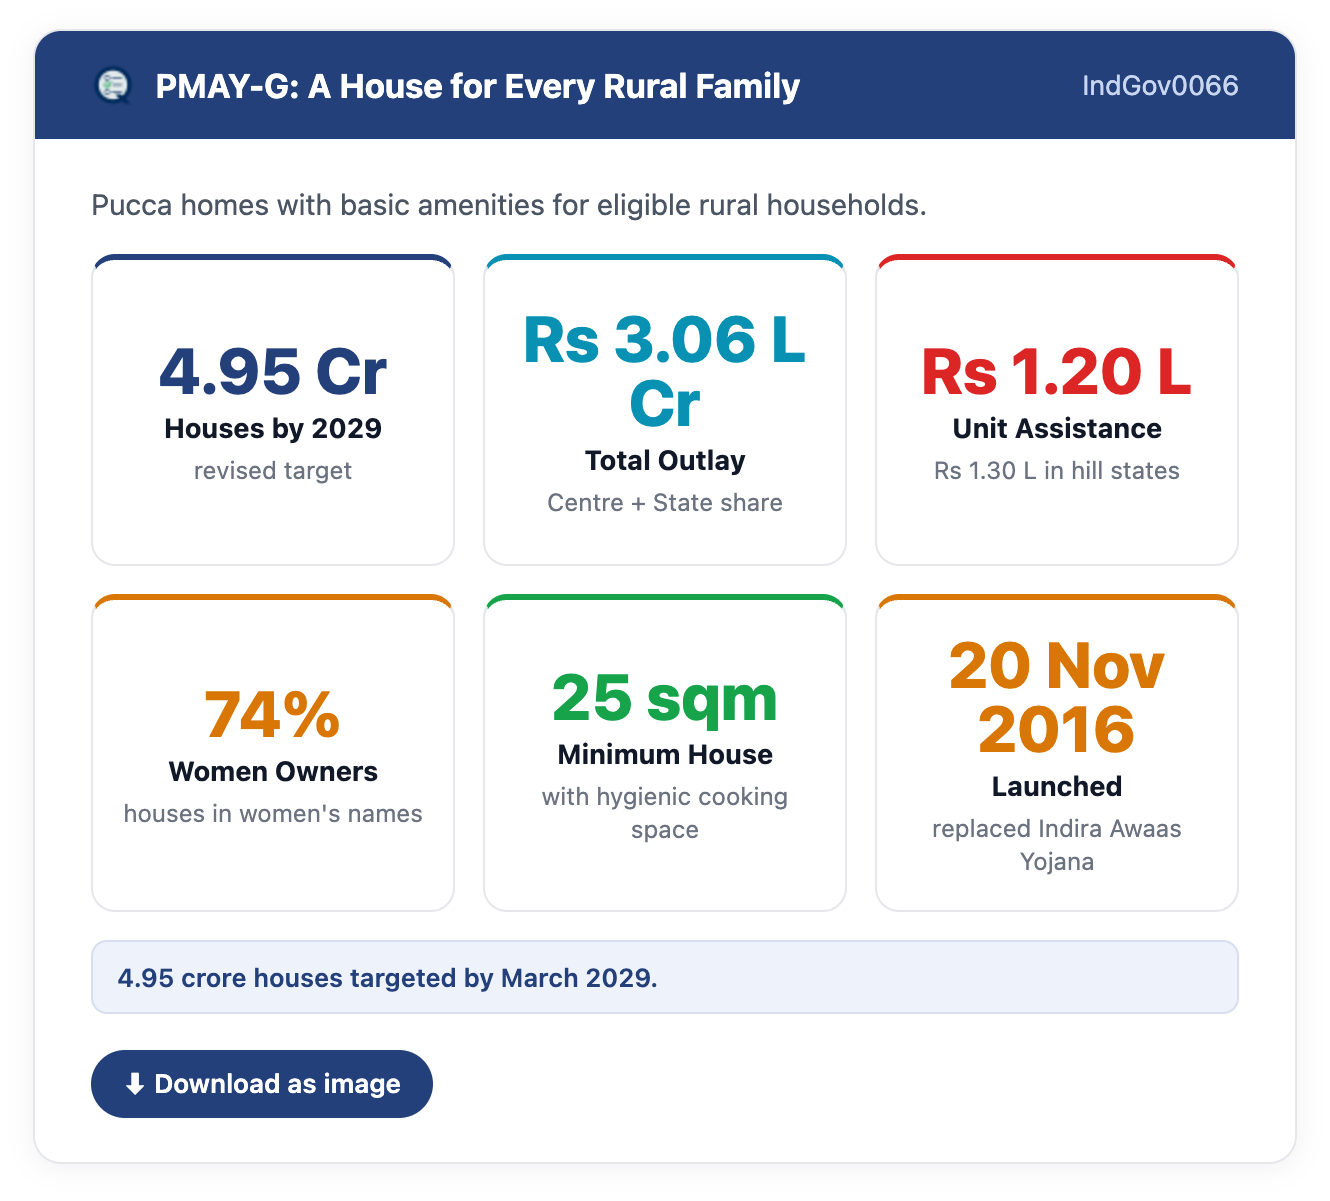Select the 4.95 Cr Houses by 2029 card
Screen dimensions: 1330x1201
pos(273,410)
